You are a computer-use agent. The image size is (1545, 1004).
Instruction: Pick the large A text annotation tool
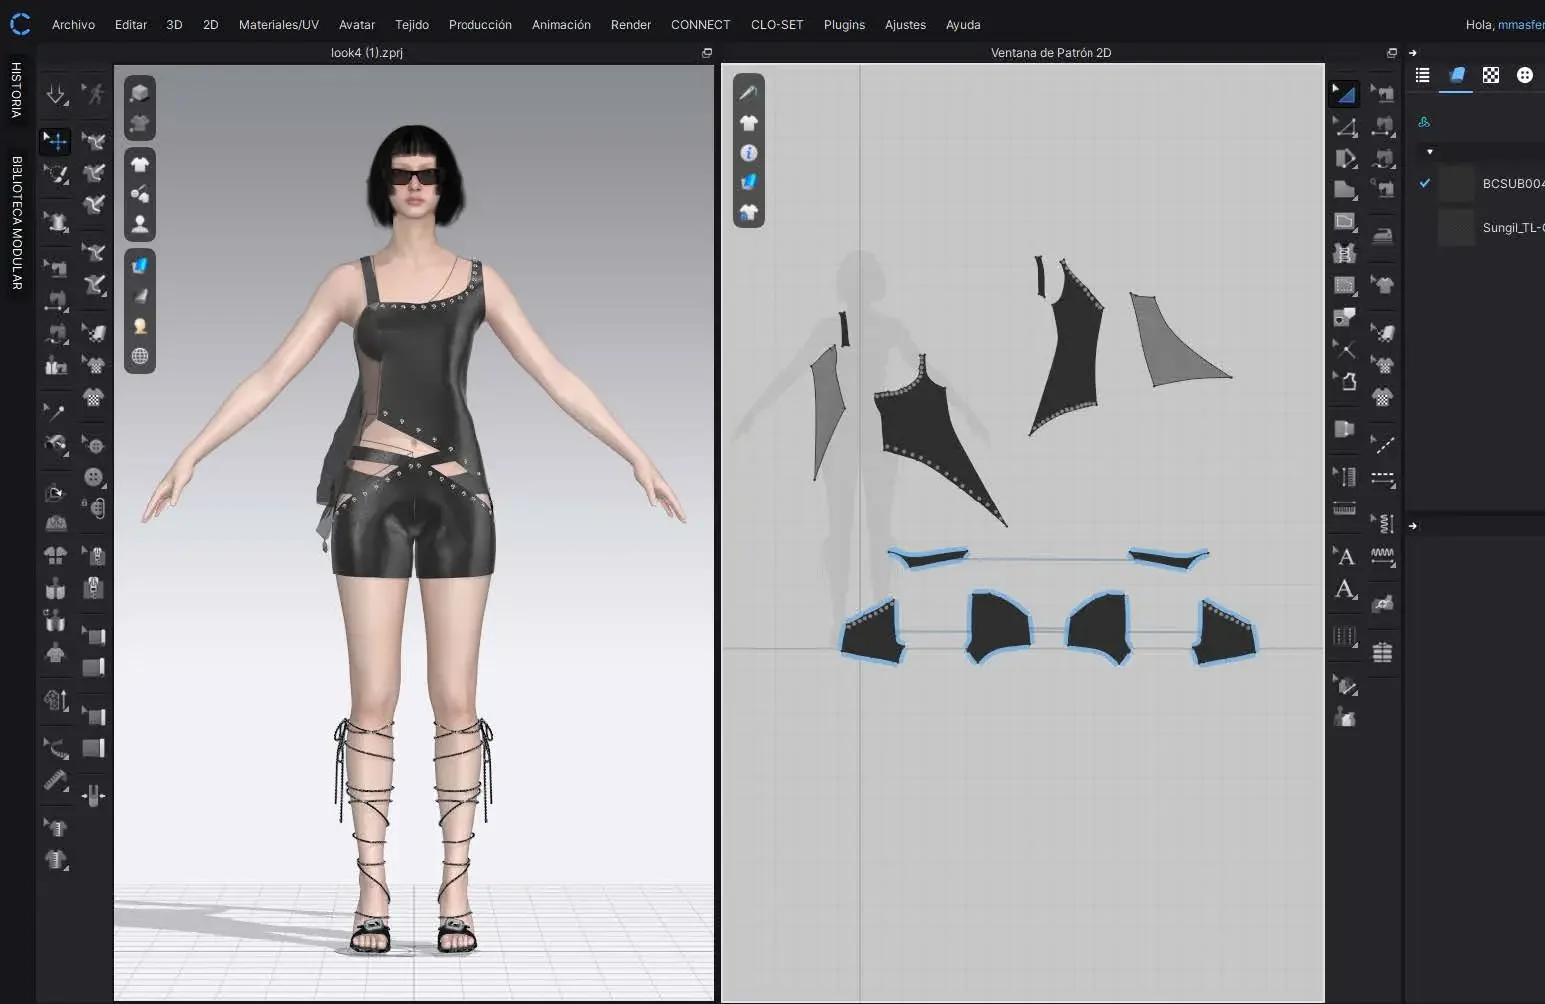pyautogui.click(x=1345, y=589)
